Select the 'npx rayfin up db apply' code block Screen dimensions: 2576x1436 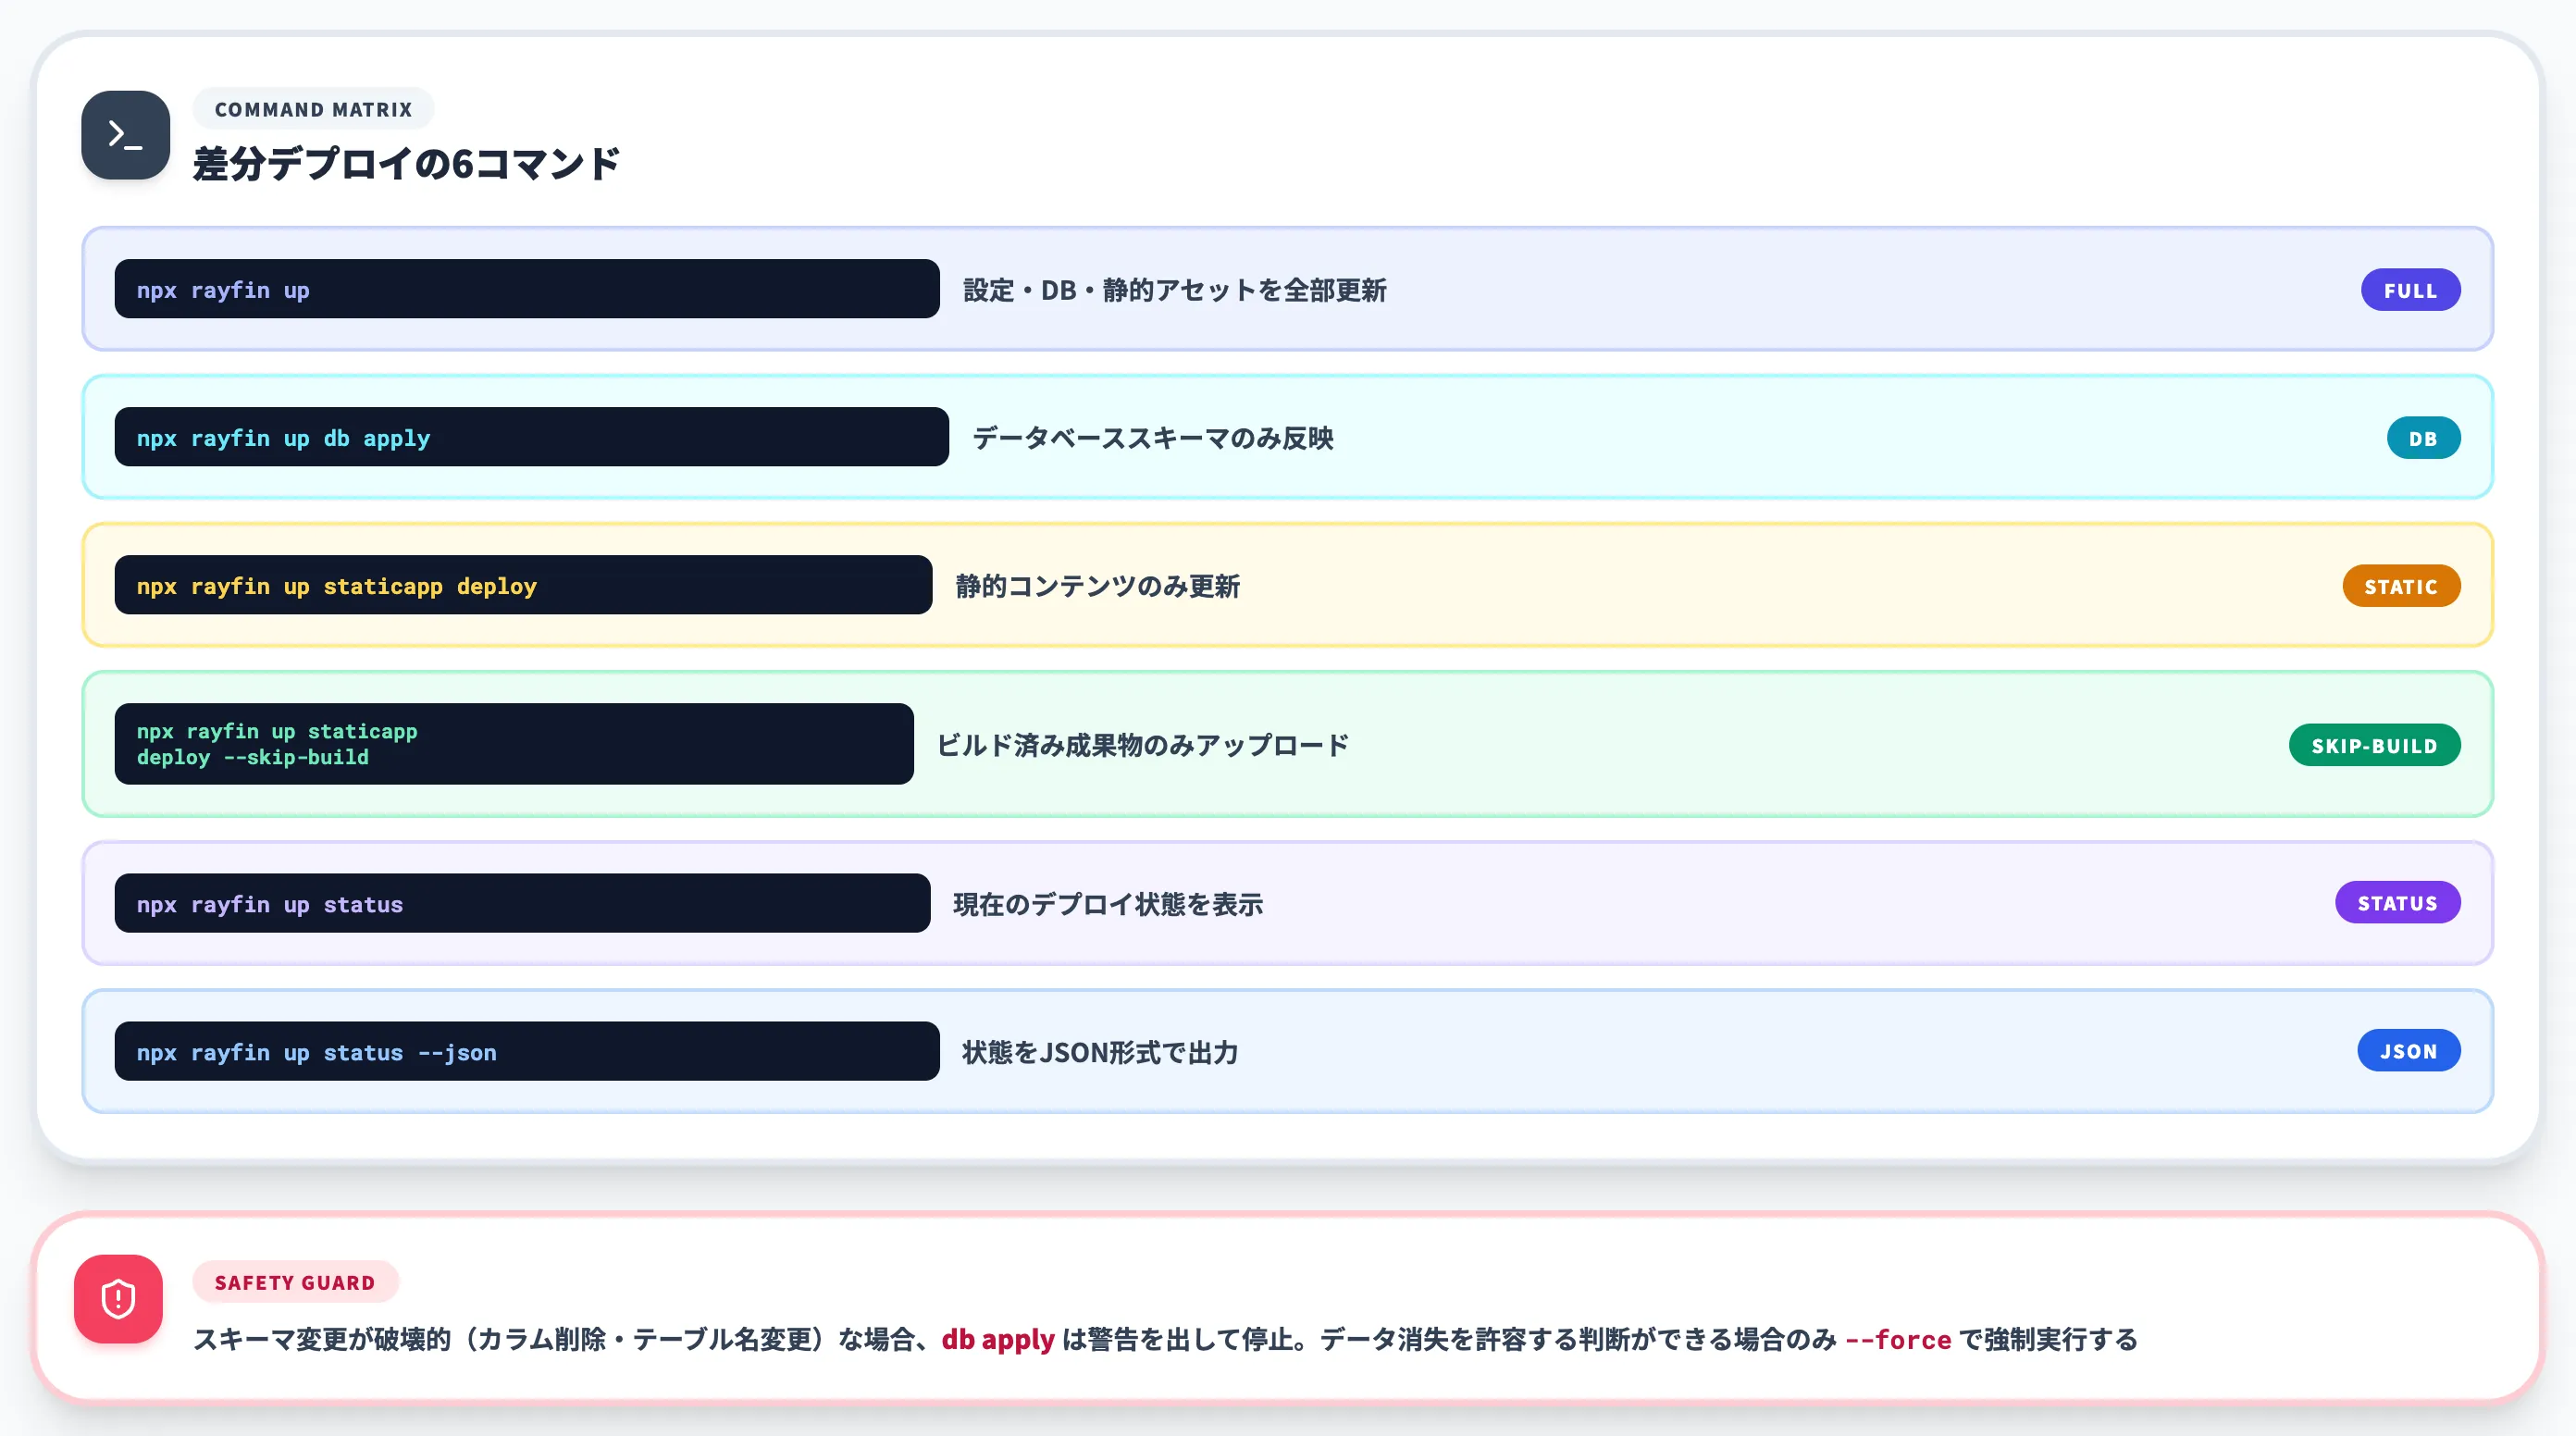coord(531,438)
